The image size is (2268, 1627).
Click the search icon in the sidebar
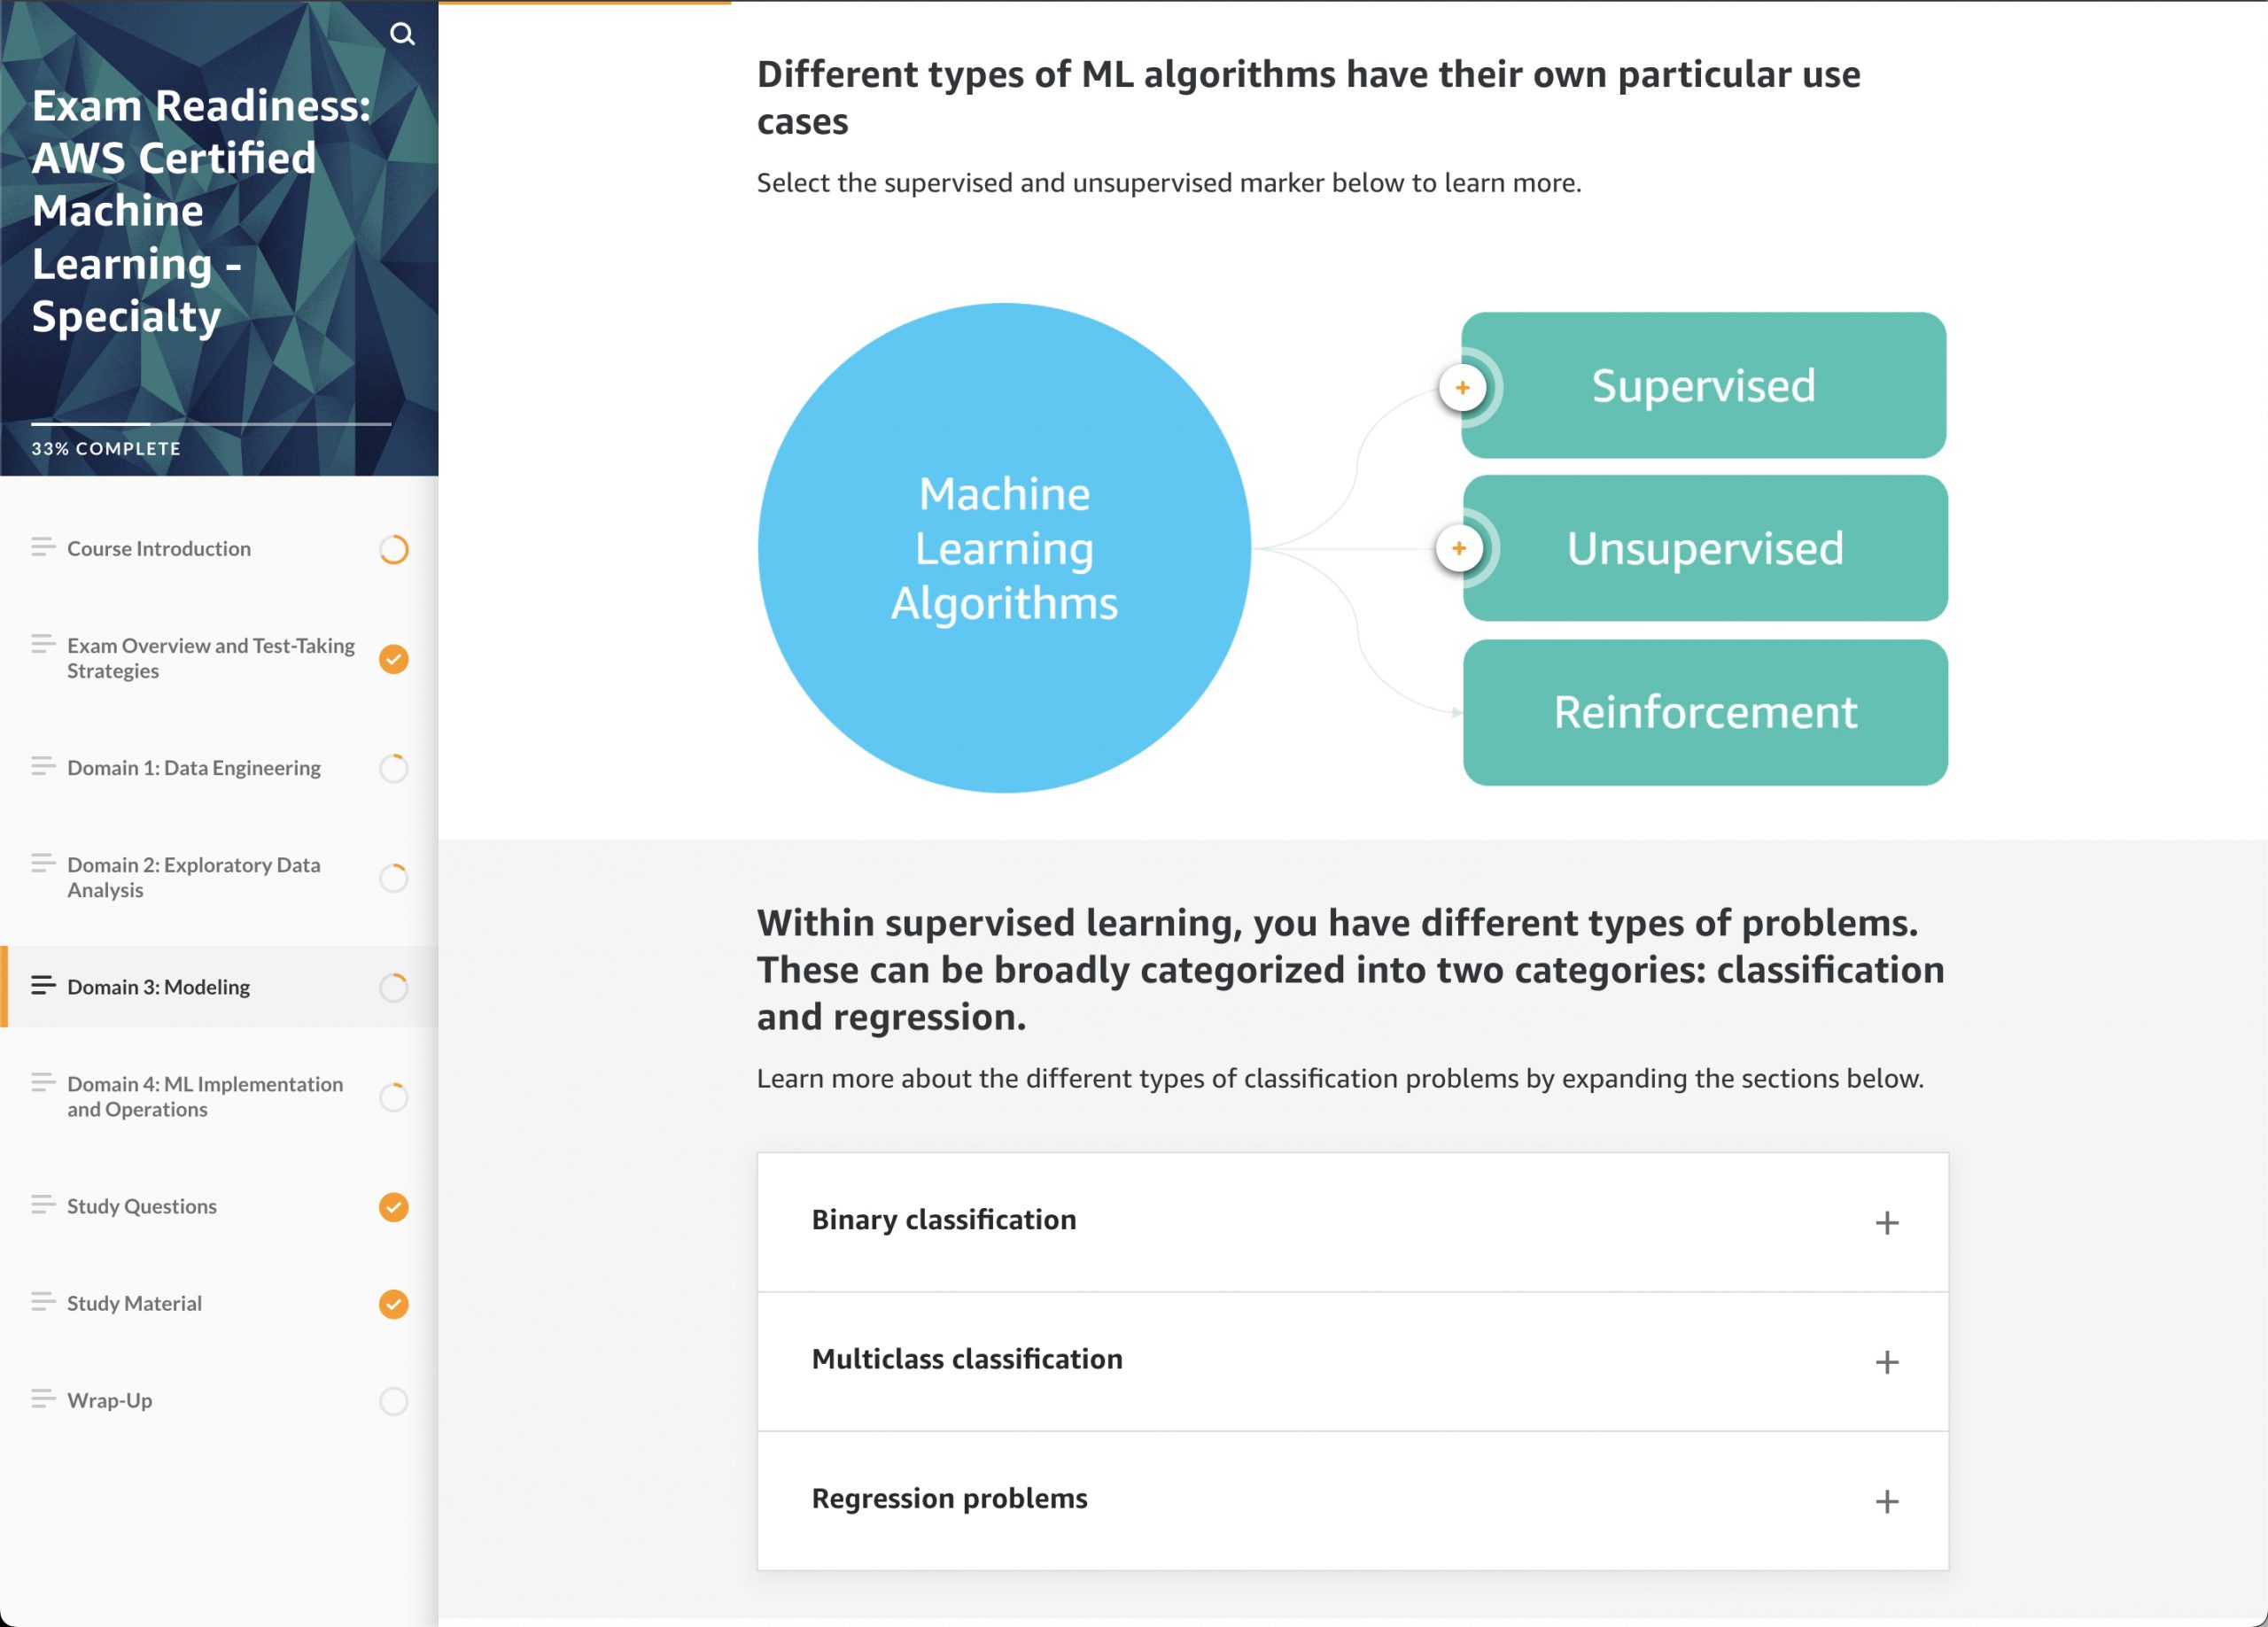click(x=400, y=34)
